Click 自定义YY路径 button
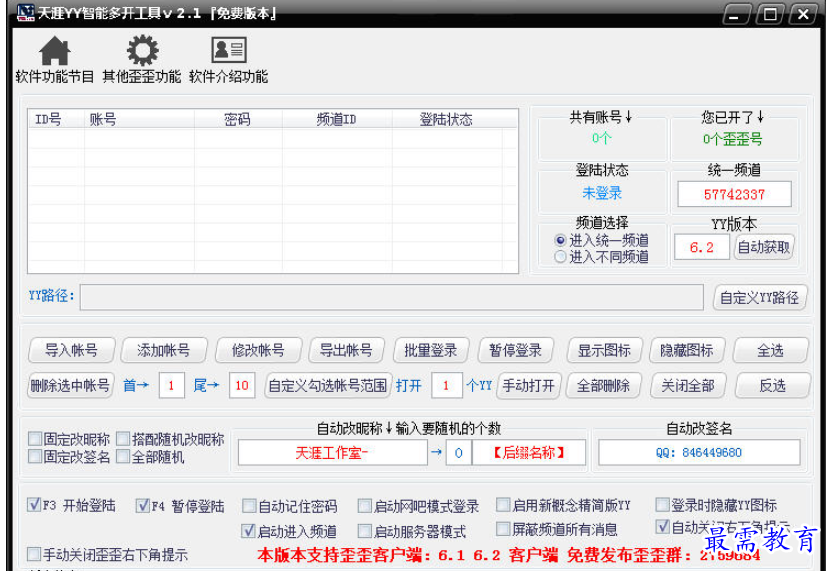Screen dimensions: 826x571 click(x=760, y=298)
